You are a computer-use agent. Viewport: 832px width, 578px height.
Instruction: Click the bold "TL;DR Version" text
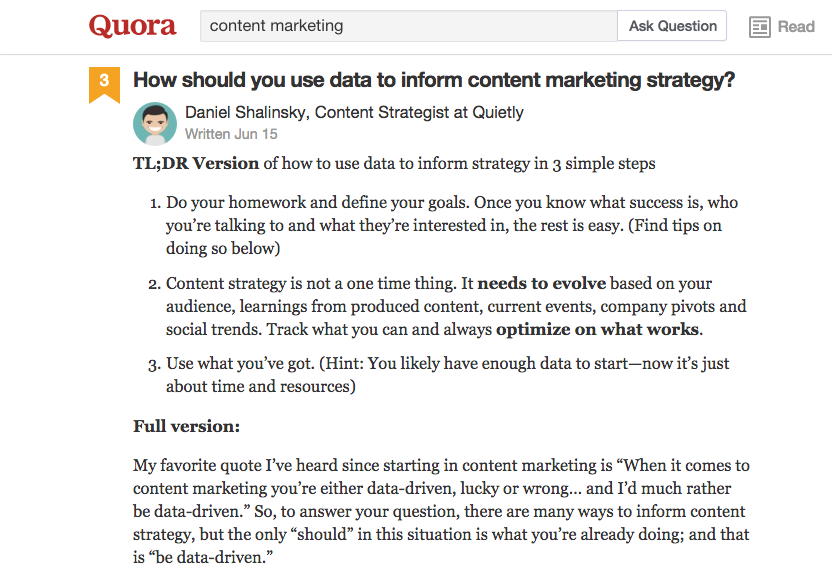[x=196, y=163]
